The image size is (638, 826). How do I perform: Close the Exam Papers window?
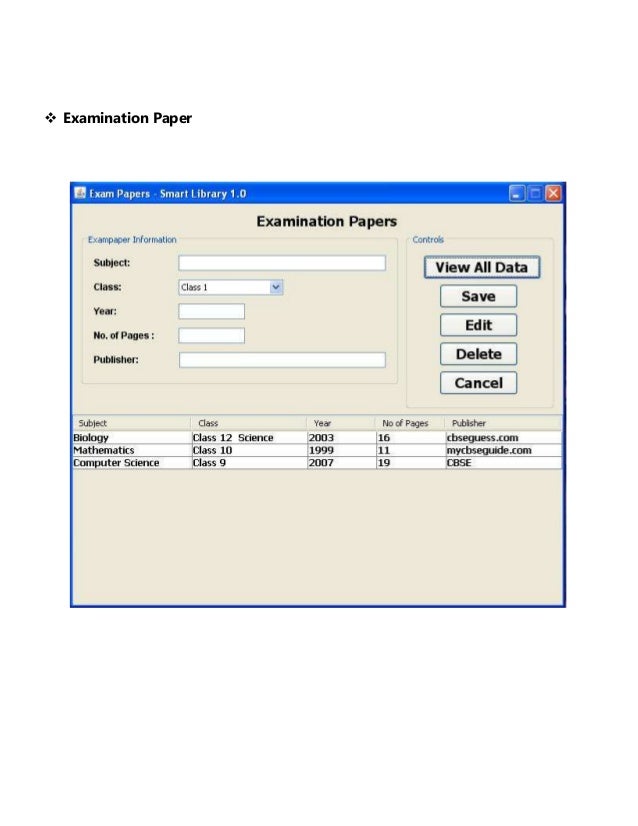click(553, 194)
